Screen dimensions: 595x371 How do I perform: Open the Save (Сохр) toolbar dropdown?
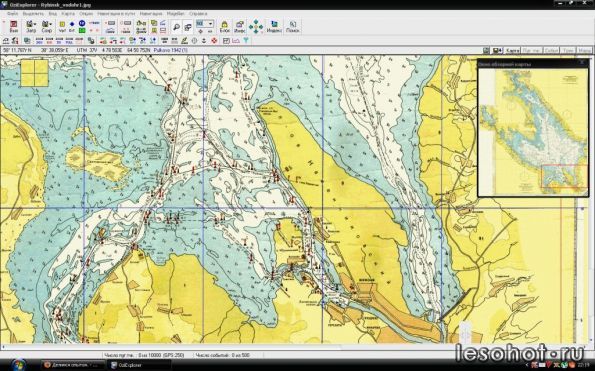point(47,27)
